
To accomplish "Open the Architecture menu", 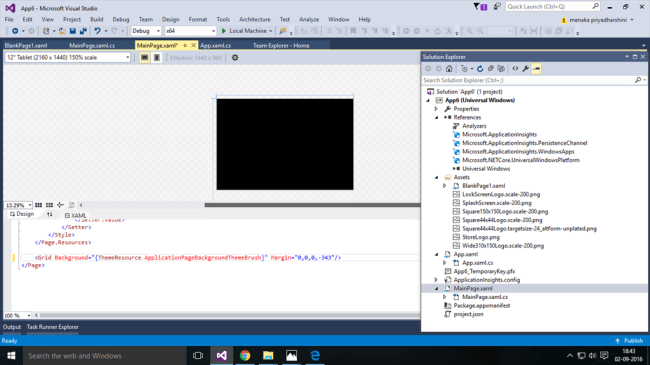I will (255, 19).
